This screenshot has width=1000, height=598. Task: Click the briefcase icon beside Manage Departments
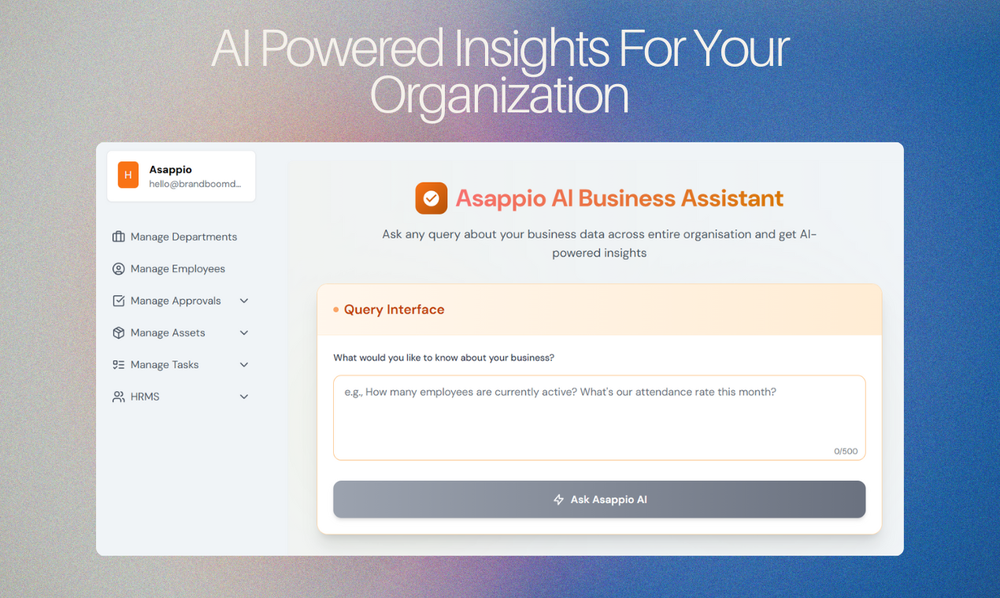(x=119, y=236)
